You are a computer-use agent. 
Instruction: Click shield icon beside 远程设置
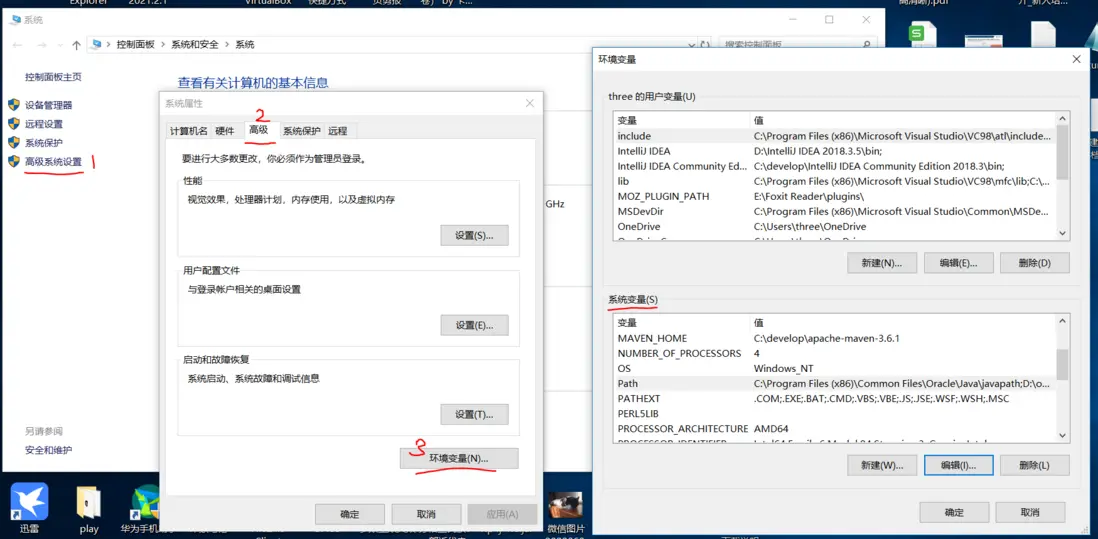click(x=13, y=124)
